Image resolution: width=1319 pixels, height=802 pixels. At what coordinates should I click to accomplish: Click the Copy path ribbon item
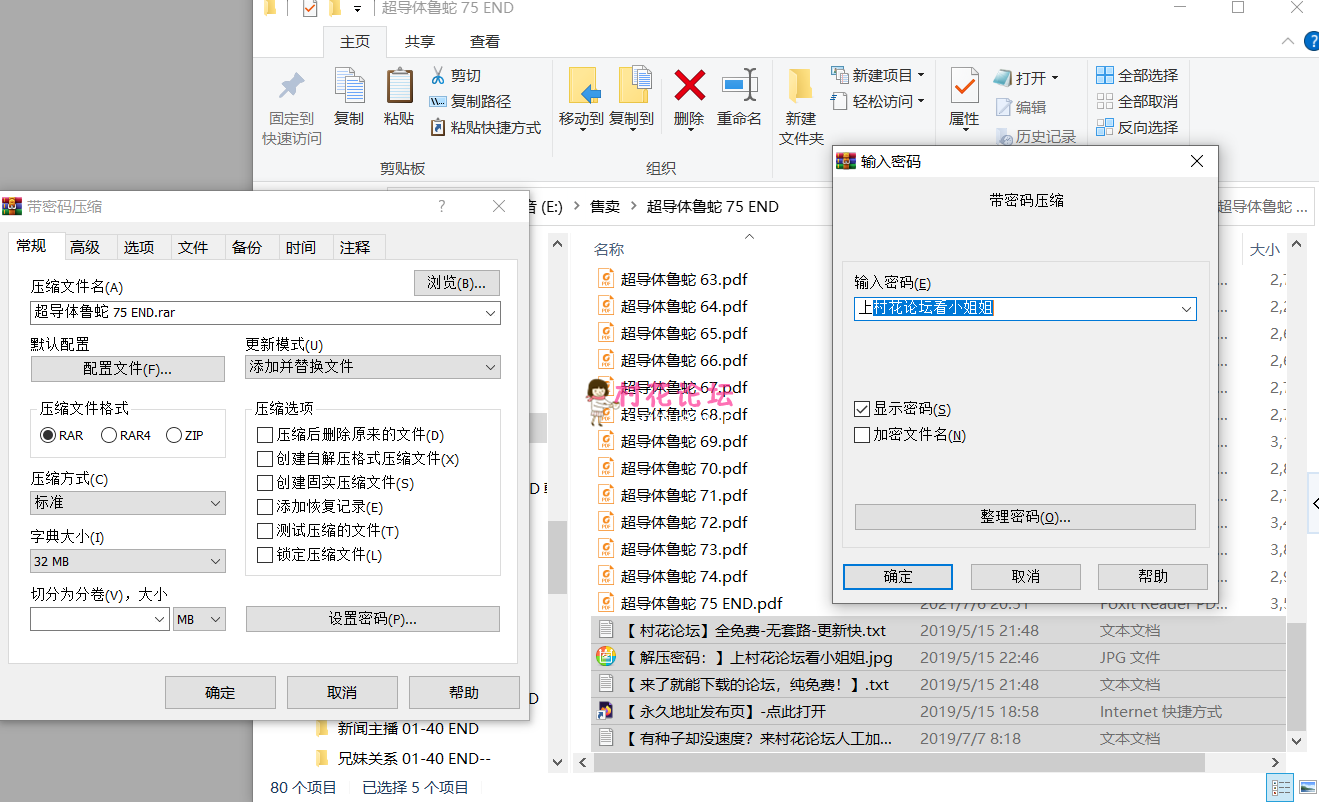tap(470, 101)
